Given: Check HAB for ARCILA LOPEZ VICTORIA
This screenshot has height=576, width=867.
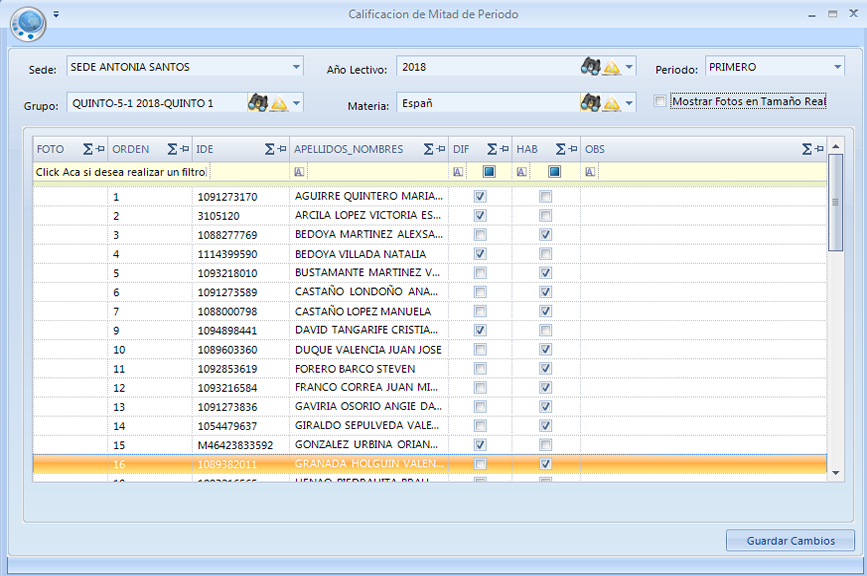Looking at the screenshot, I should 545,216.
